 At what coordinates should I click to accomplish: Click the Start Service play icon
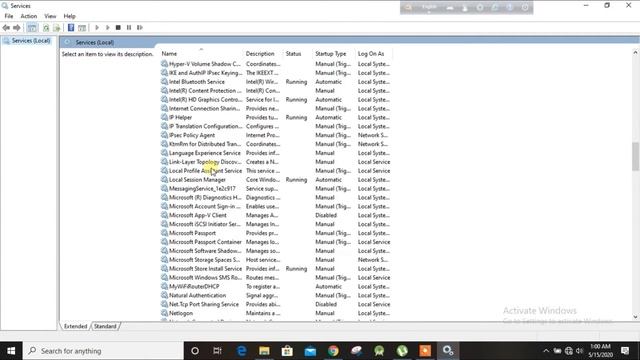coord(97,28)
